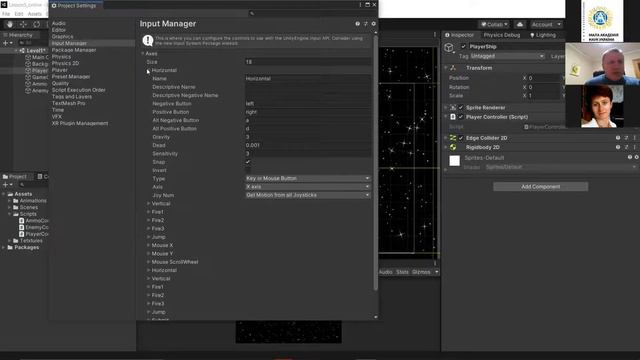Viewport: 640px width, 360px height.
Task: Click the Rigidbody 2D icon
Action: 453,147
